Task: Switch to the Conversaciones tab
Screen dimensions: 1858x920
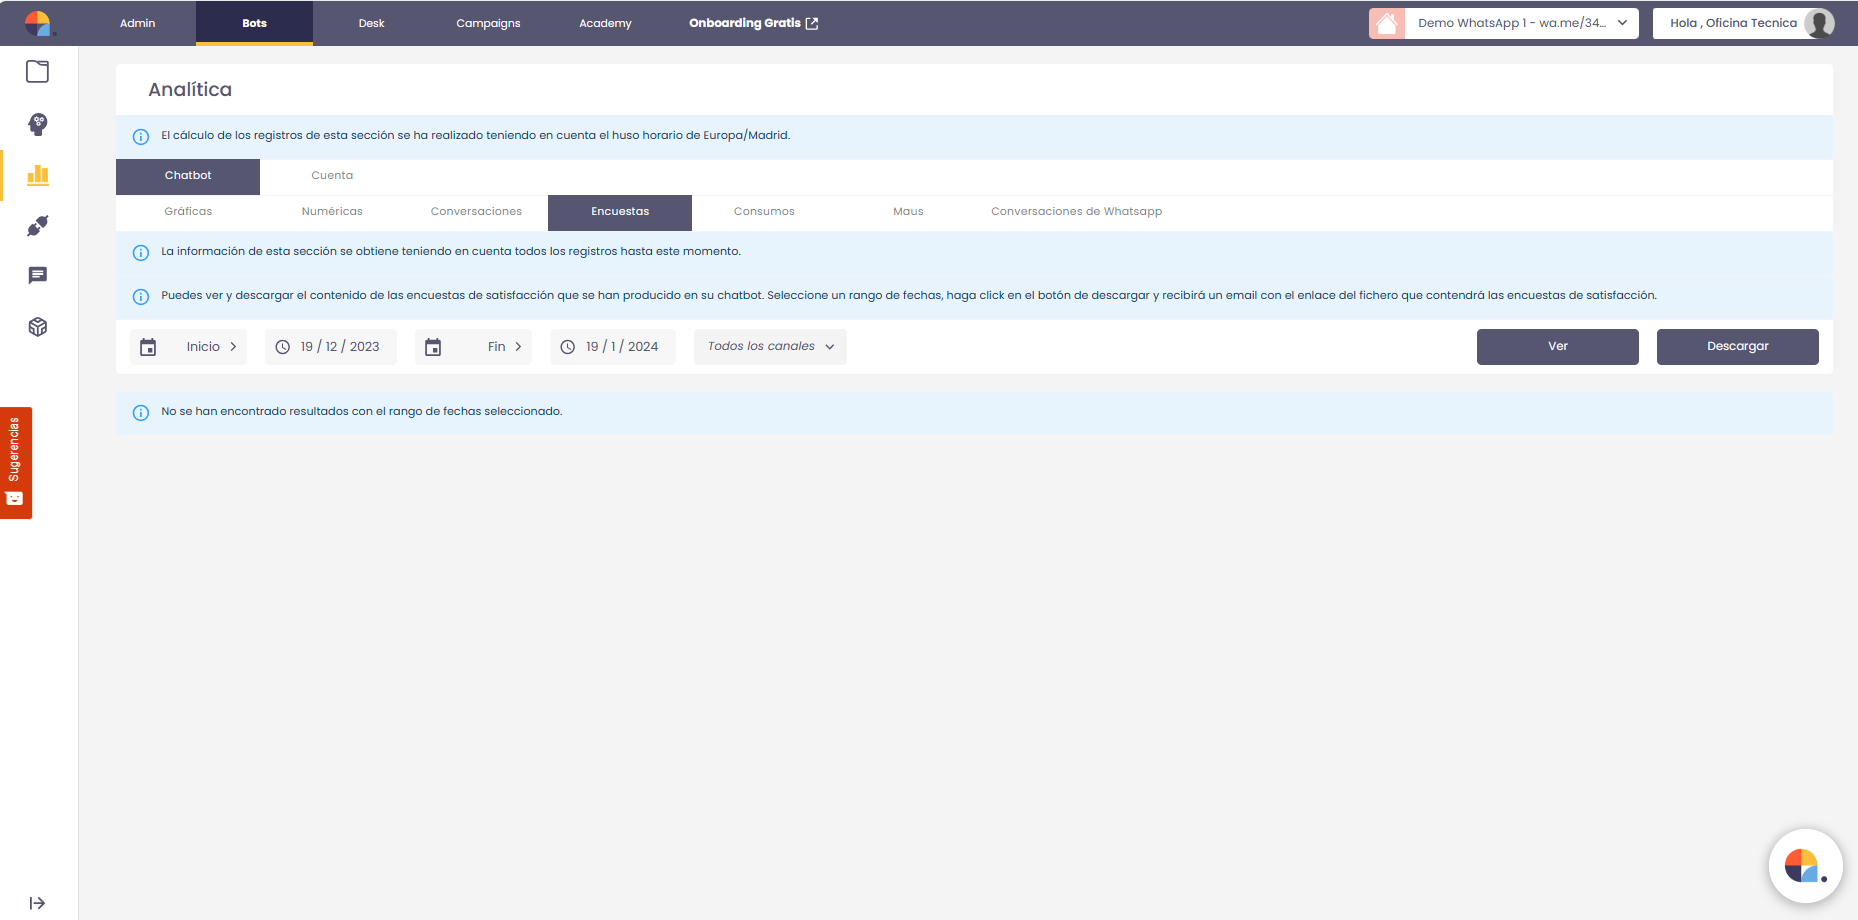Action: (476, 212)
